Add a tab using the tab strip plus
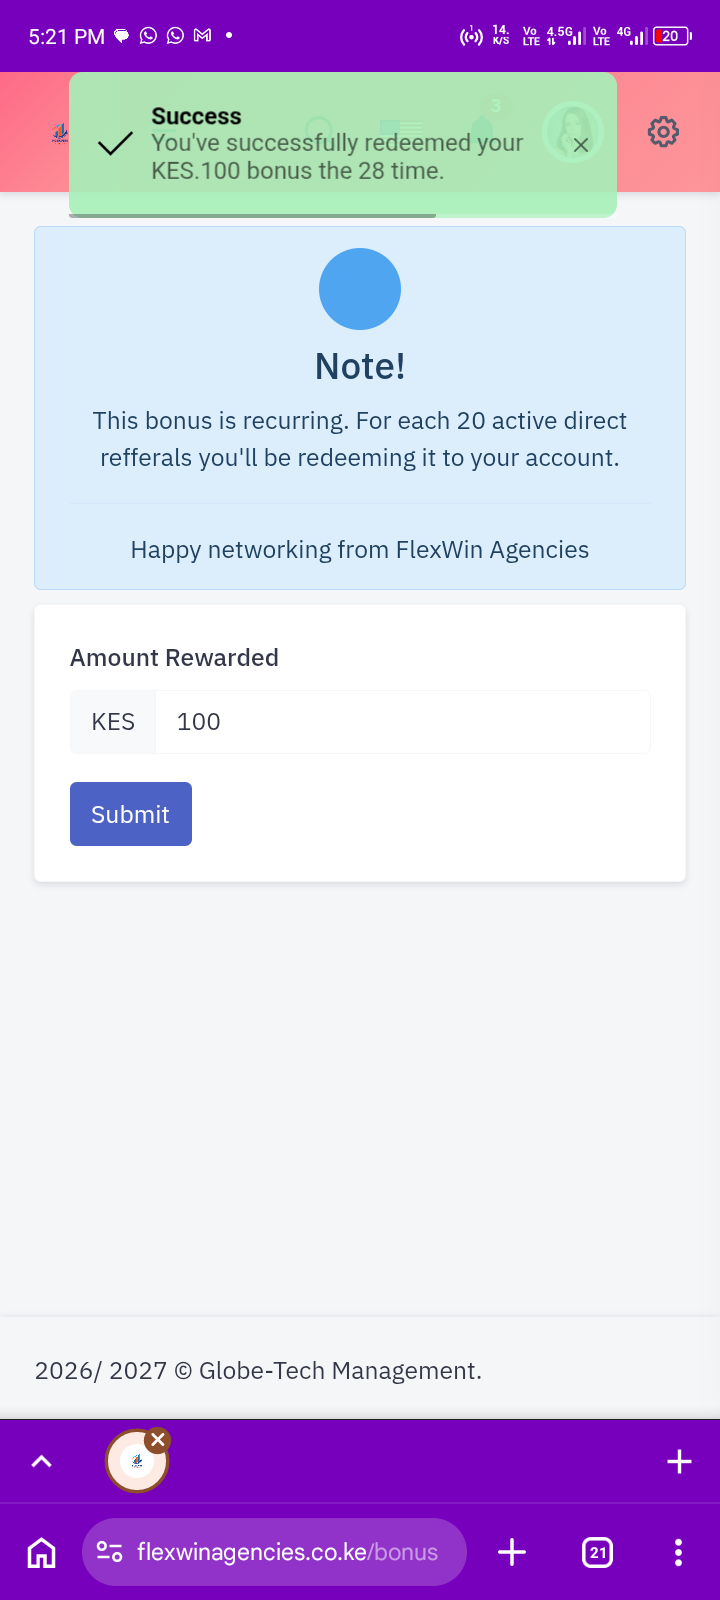Image resolution: width=720 pixels, height=1600 pixels. [679, 1462]
